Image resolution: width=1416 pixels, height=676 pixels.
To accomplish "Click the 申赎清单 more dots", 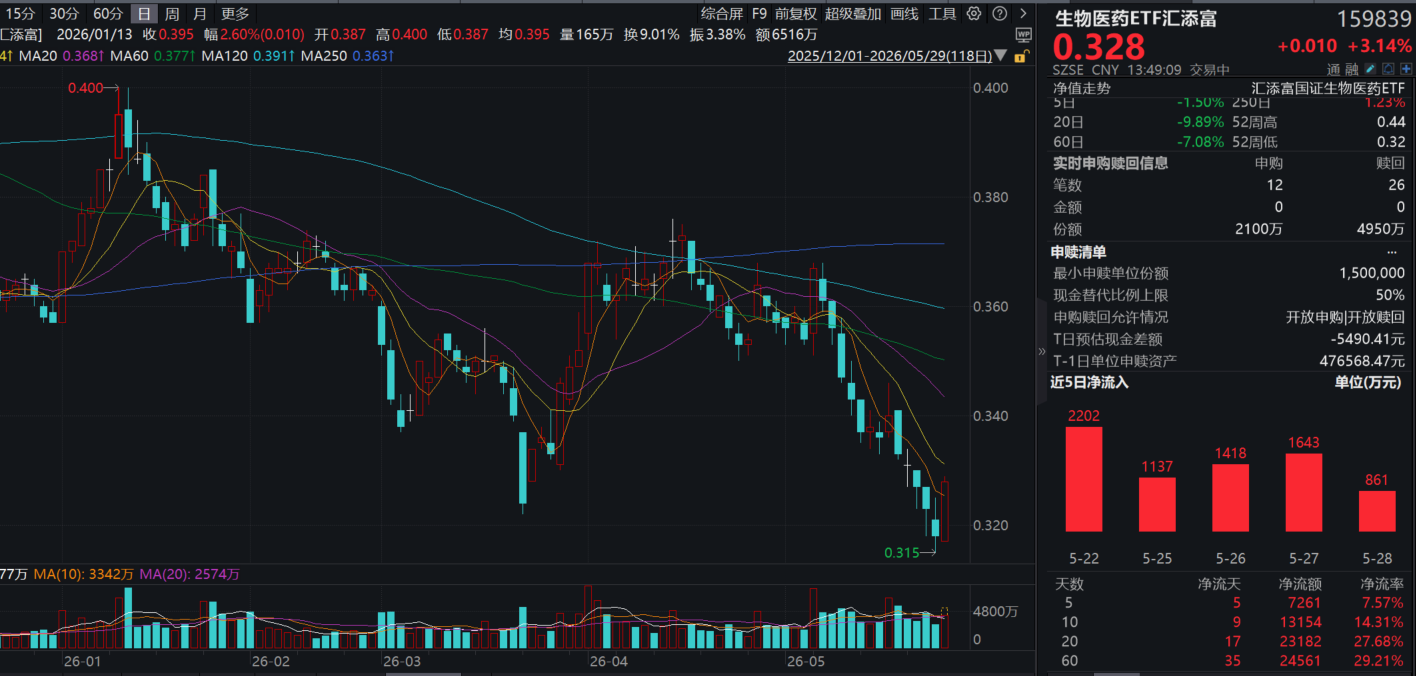I will tap(1392, 253).
